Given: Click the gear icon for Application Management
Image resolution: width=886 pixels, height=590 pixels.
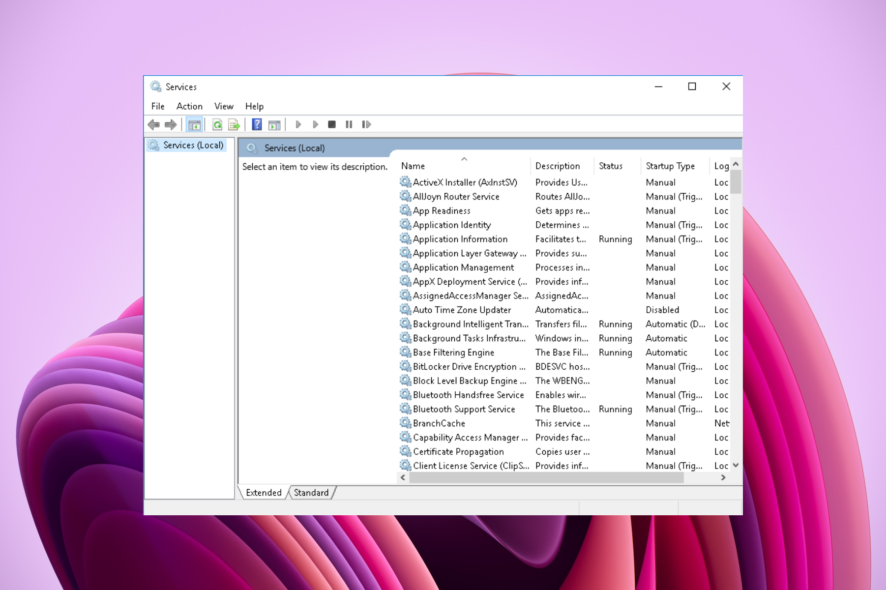Looking at the screenshot, I should (405, 267).
